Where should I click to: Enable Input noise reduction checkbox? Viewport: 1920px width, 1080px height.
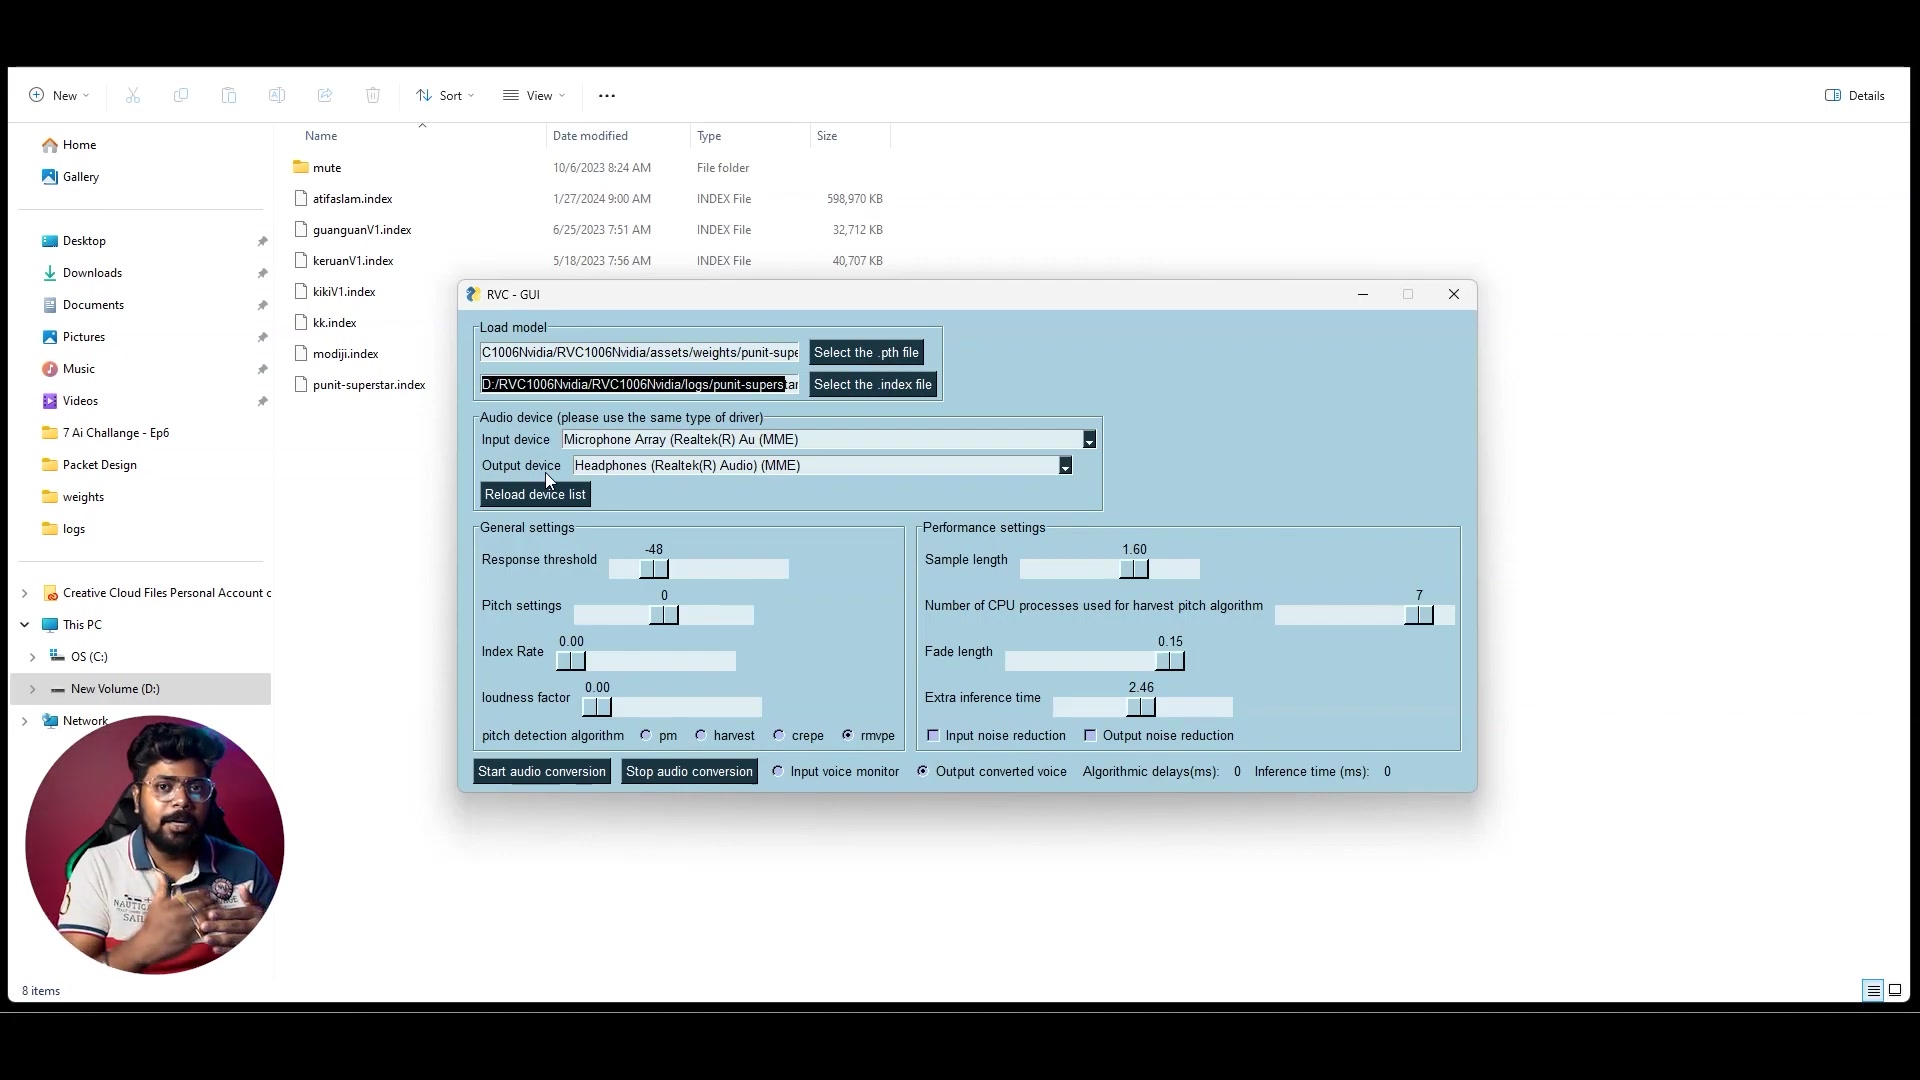tap(933, 736)
